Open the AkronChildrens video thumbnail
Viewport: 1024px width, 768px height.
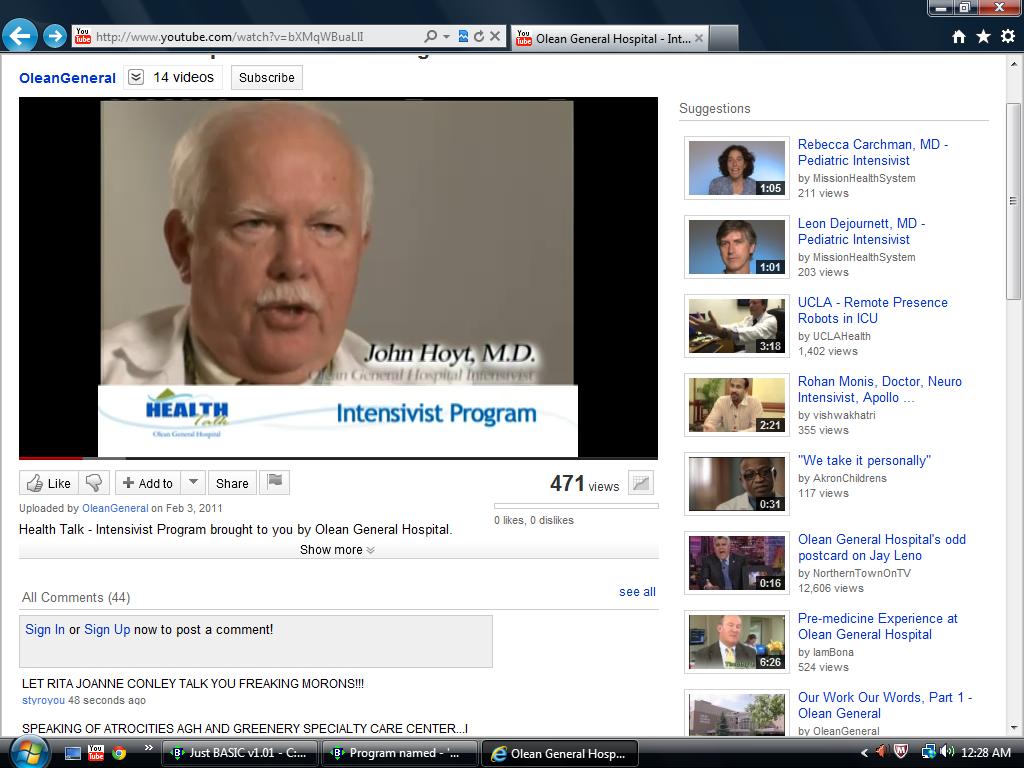[x=737, y=484]
